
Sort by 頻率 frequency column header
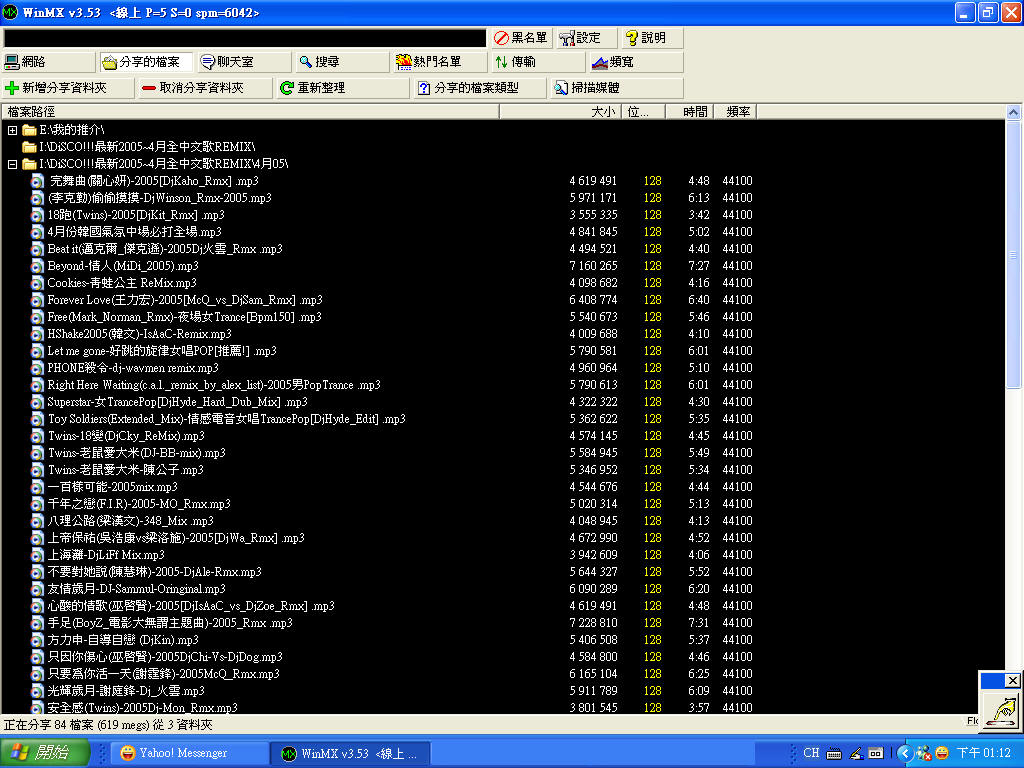(735, 112)
